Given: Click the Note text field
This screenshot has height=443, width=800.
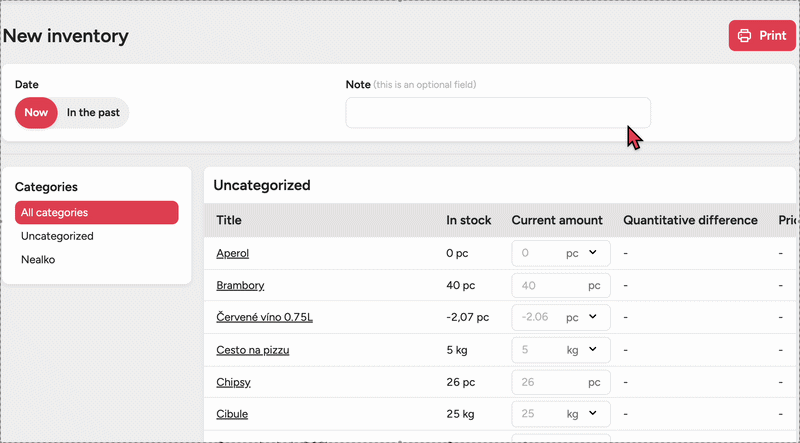Looking at the screenshot, I should tap(497, 113).
